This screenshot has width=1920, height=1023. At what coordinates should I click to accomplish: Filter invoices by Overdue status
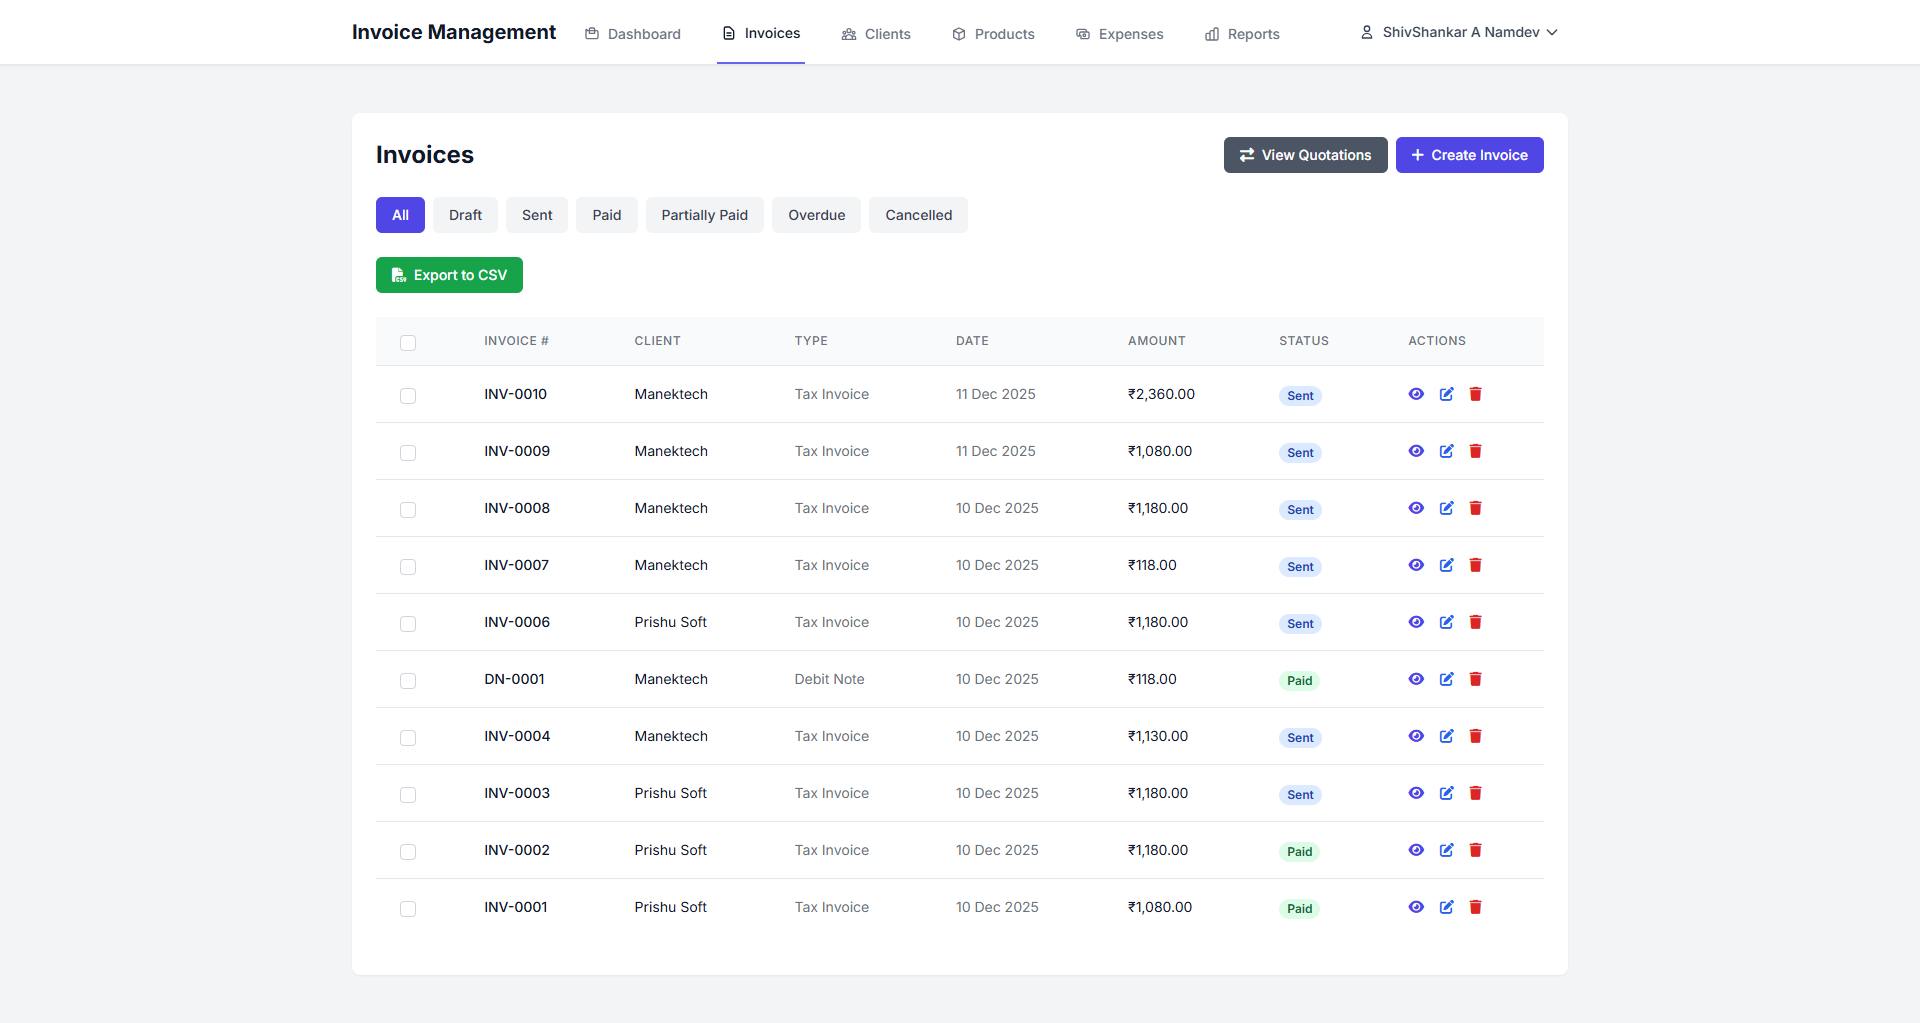coord(816,215)
